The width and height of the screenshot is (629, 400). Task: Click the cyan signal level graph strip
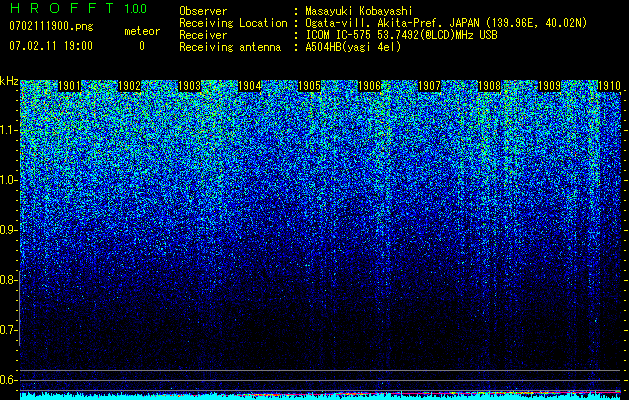(x=321, y=396)
